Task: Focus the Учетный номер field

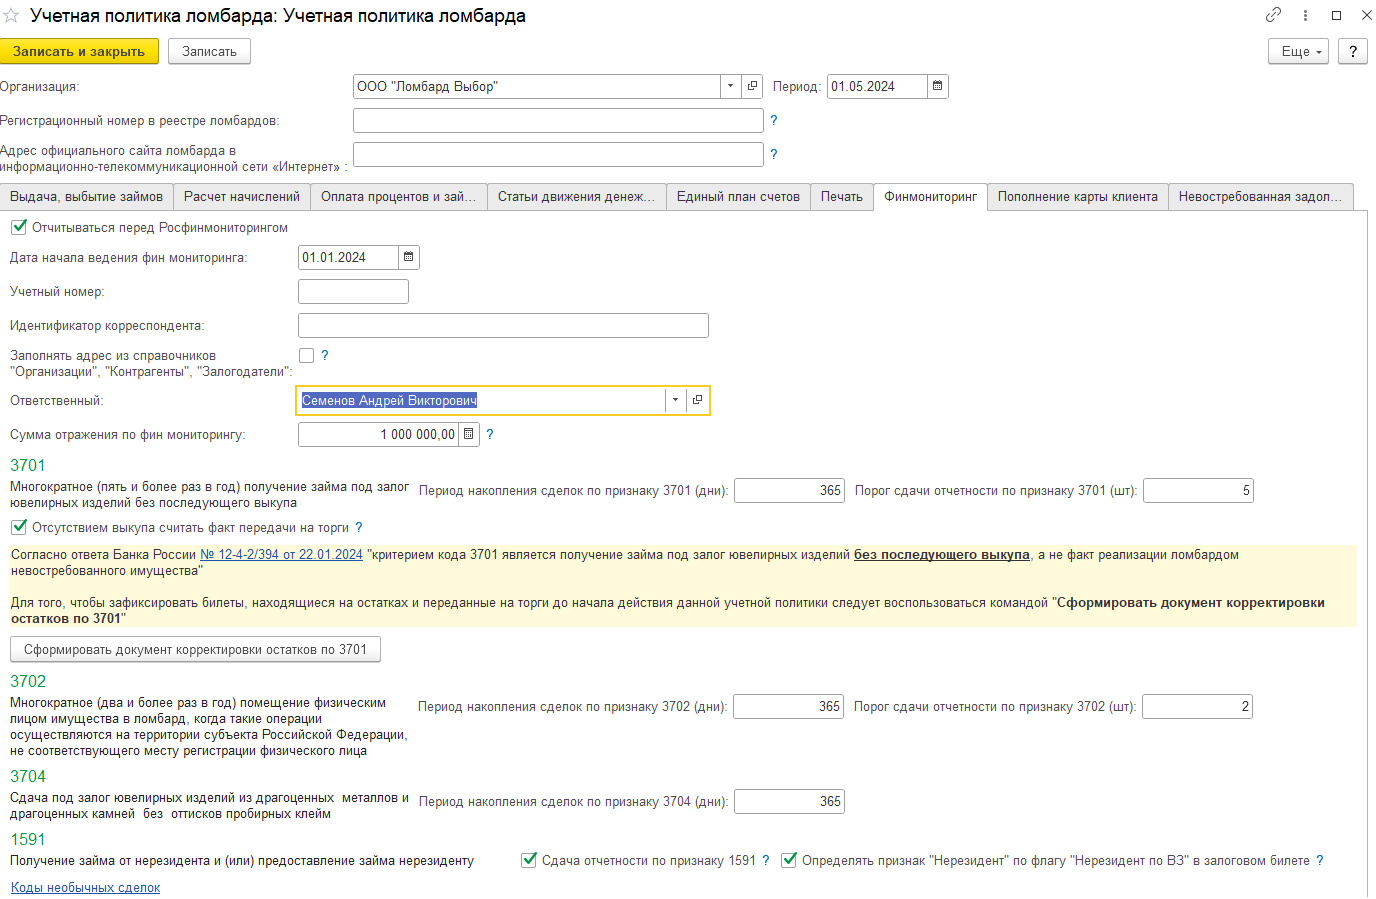Action: pyautogui.click(x=353, y=291)
